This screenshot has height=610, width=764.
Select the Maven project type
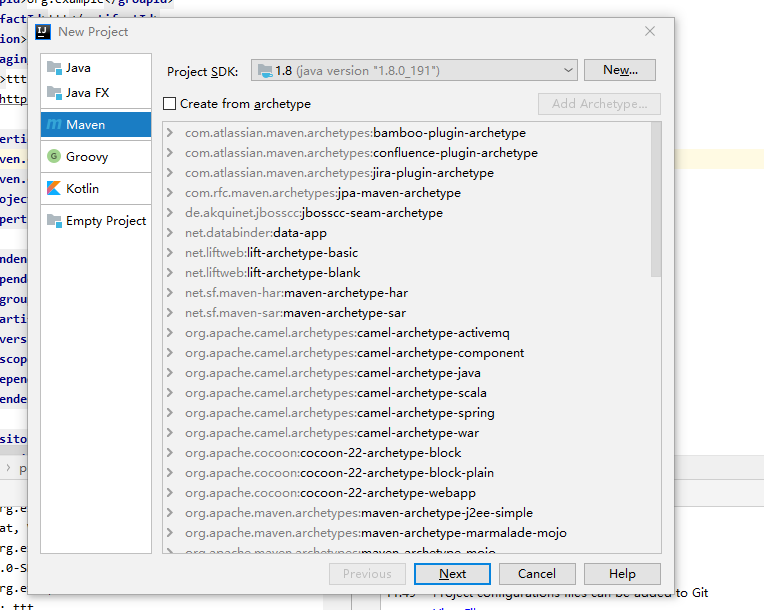coord(96,125)
